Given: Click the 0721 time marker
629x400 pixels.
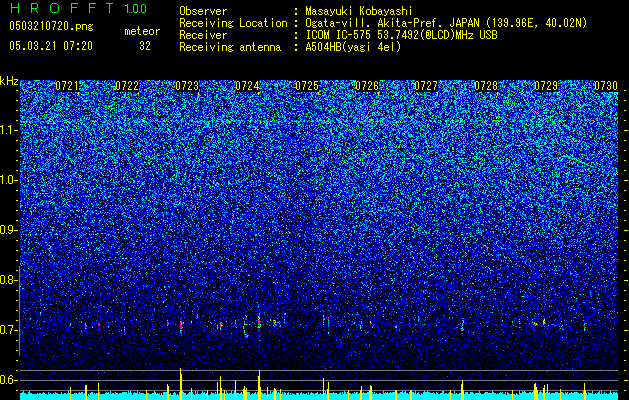Looking at the screenshot, I should (67, 86).
